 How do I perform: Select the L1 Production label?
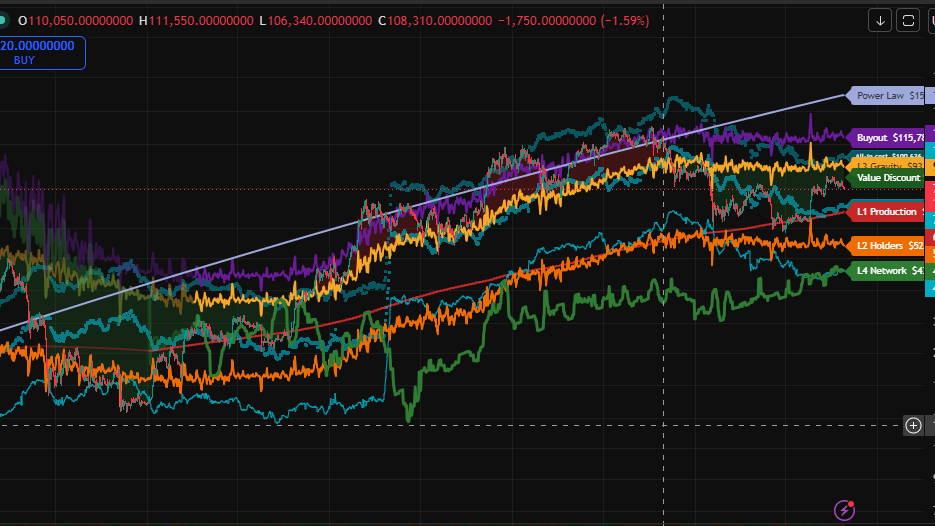[x=886, y=212]
